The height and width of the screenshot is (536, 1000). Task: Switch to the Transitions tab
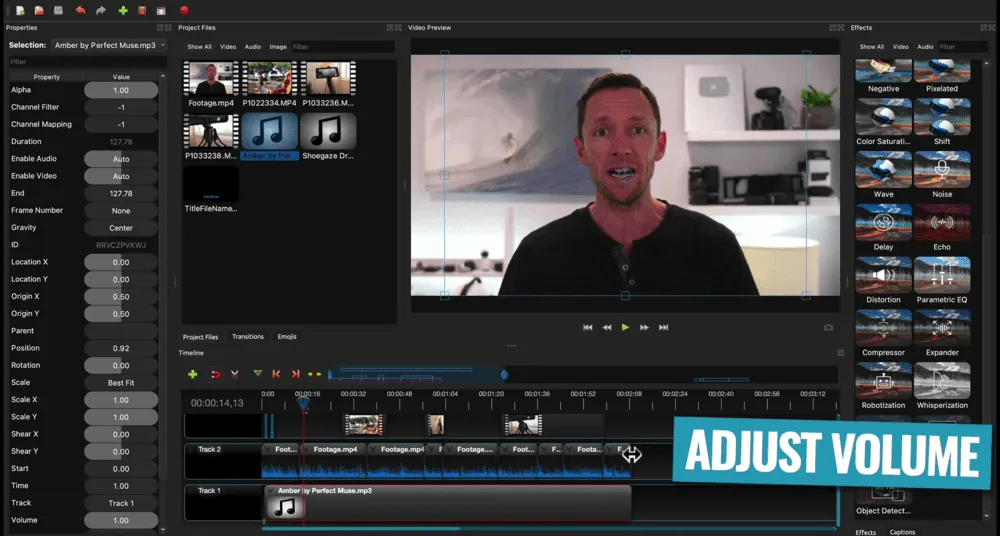coord(248,337)
